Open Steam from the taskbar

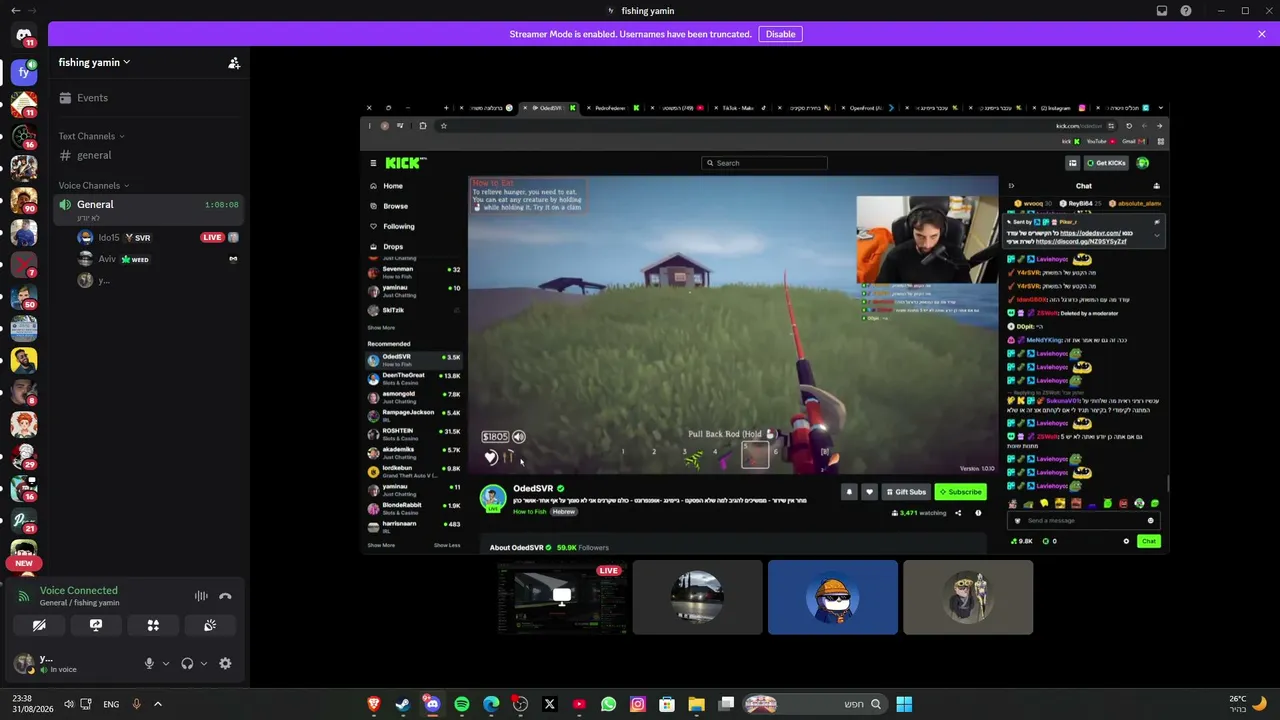[403, 704]
